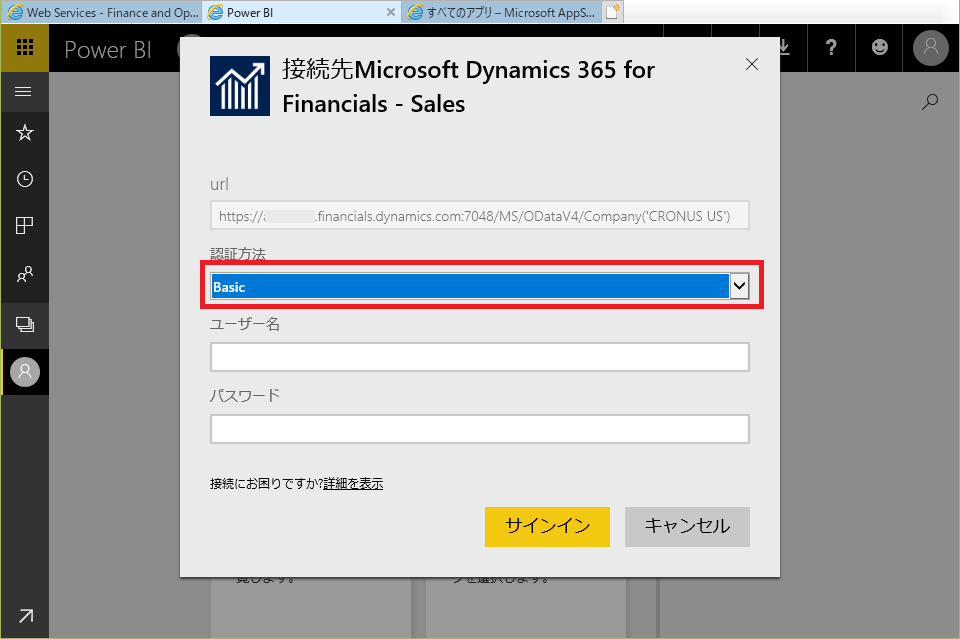Switch to すべてのアプリ AppSource tab
960x639 pixels.
tap(502, 12)
